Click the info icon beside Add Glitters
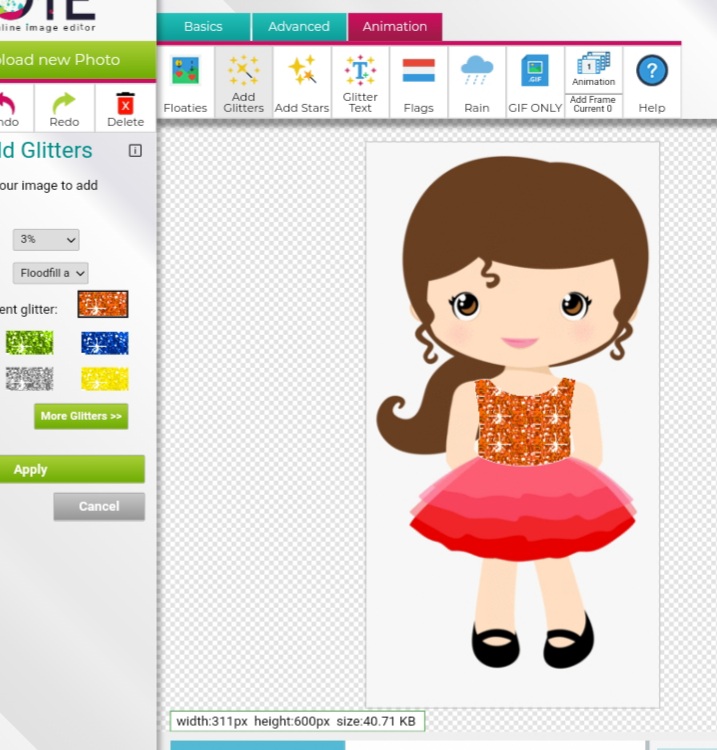The height and width of the screenshot is (750, 717). coord(135,151)
